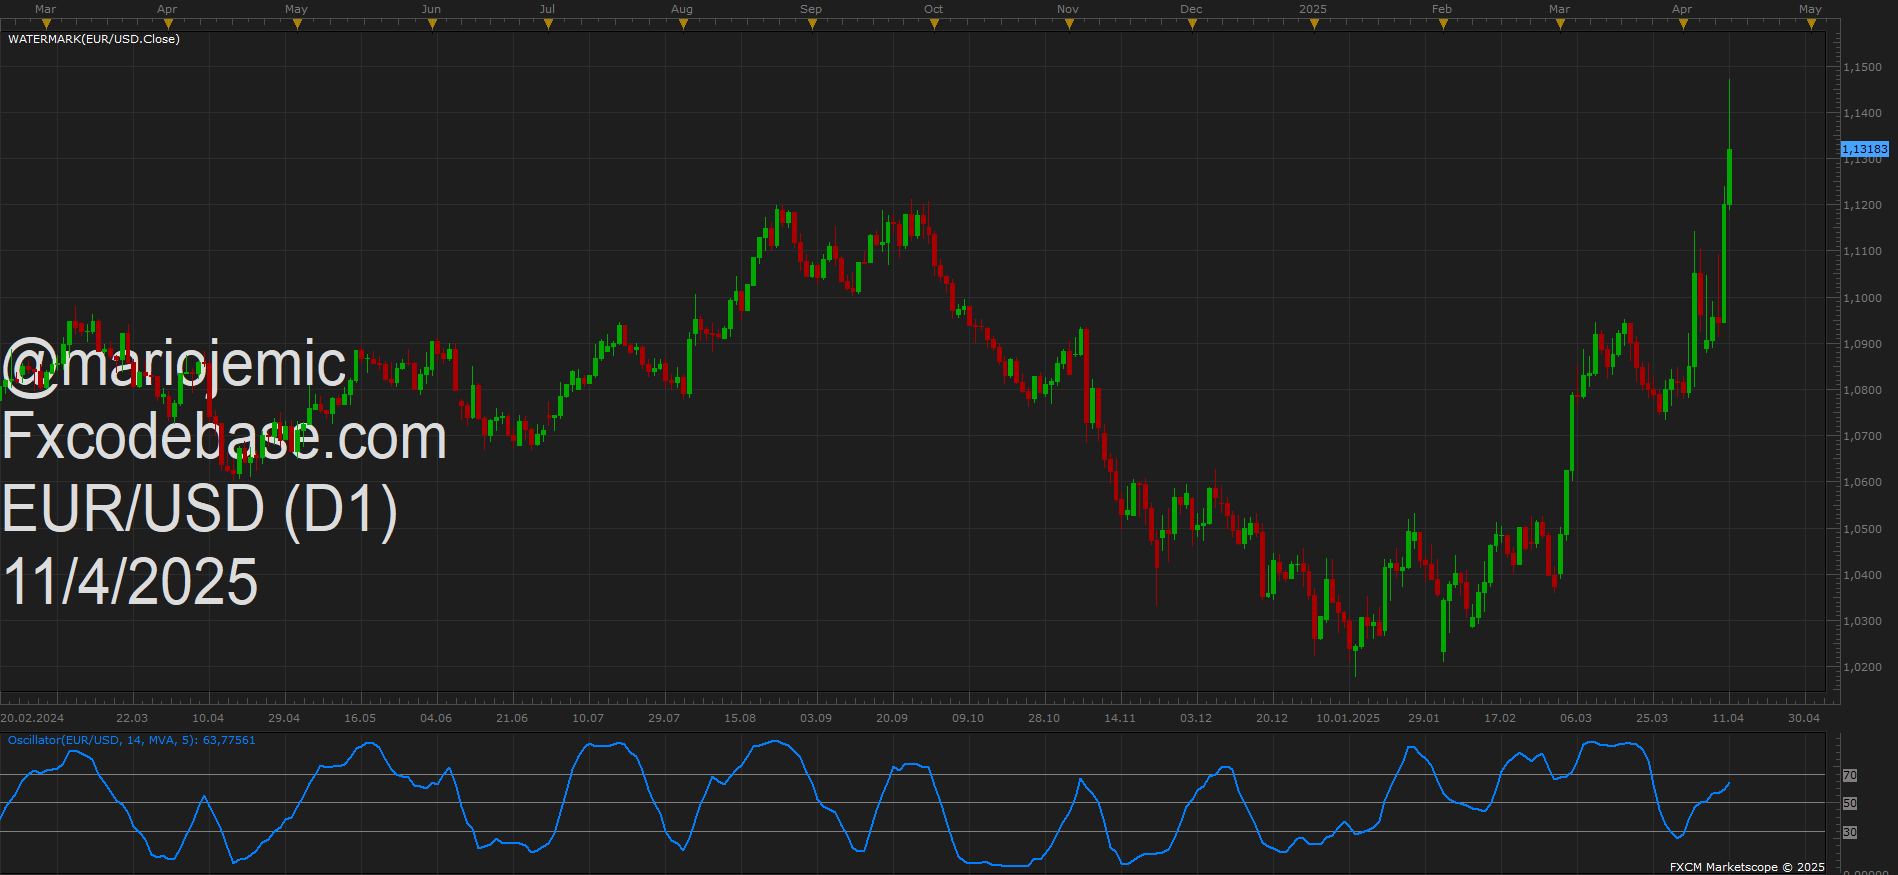1898x875 pixels.
Task: Click the 09.10 date axis label
Action: pos(968,718)
